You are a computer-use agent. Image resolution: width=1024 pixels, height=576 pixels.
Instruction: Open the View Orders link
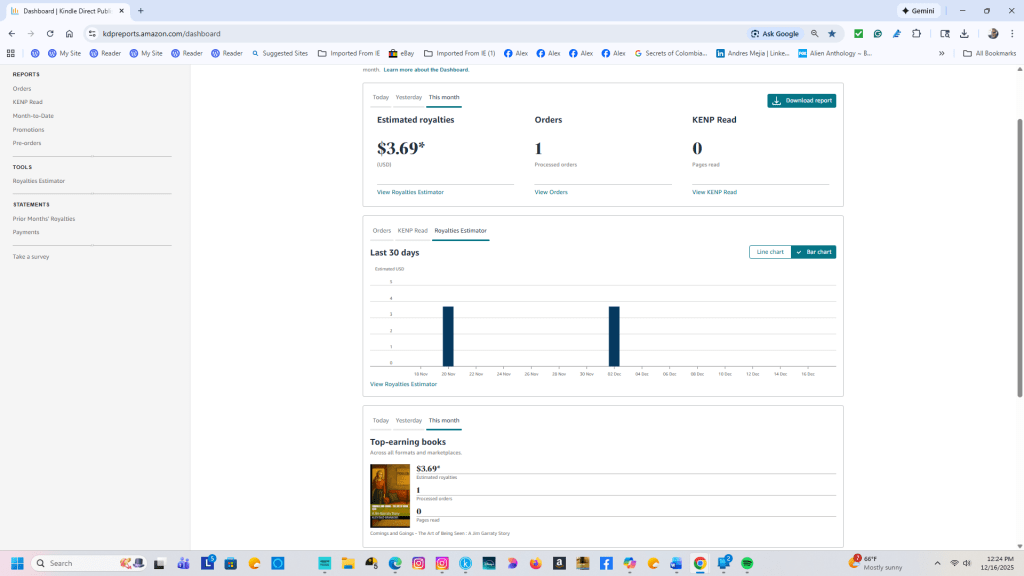click(x=551, y=192)
